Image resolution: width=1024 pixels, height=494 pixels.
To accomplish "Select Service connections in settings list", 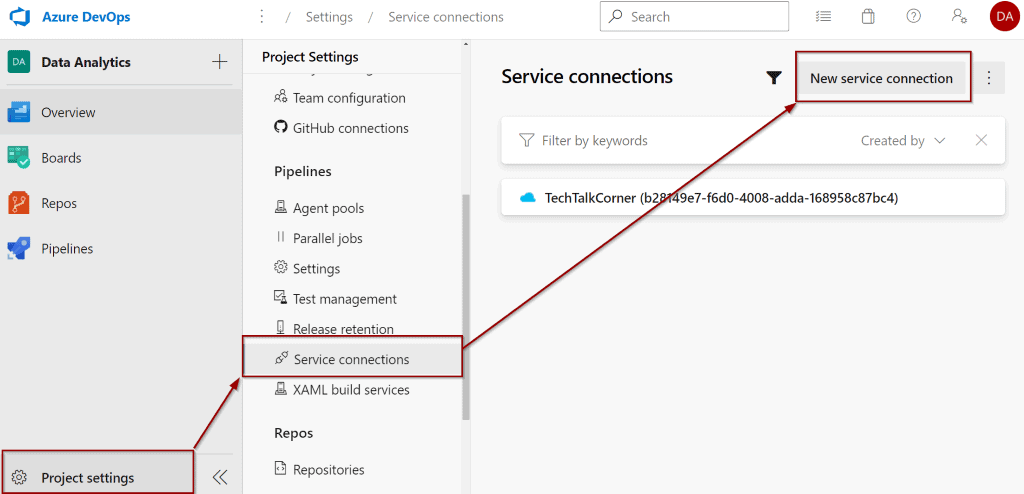I will coord(353,359).
